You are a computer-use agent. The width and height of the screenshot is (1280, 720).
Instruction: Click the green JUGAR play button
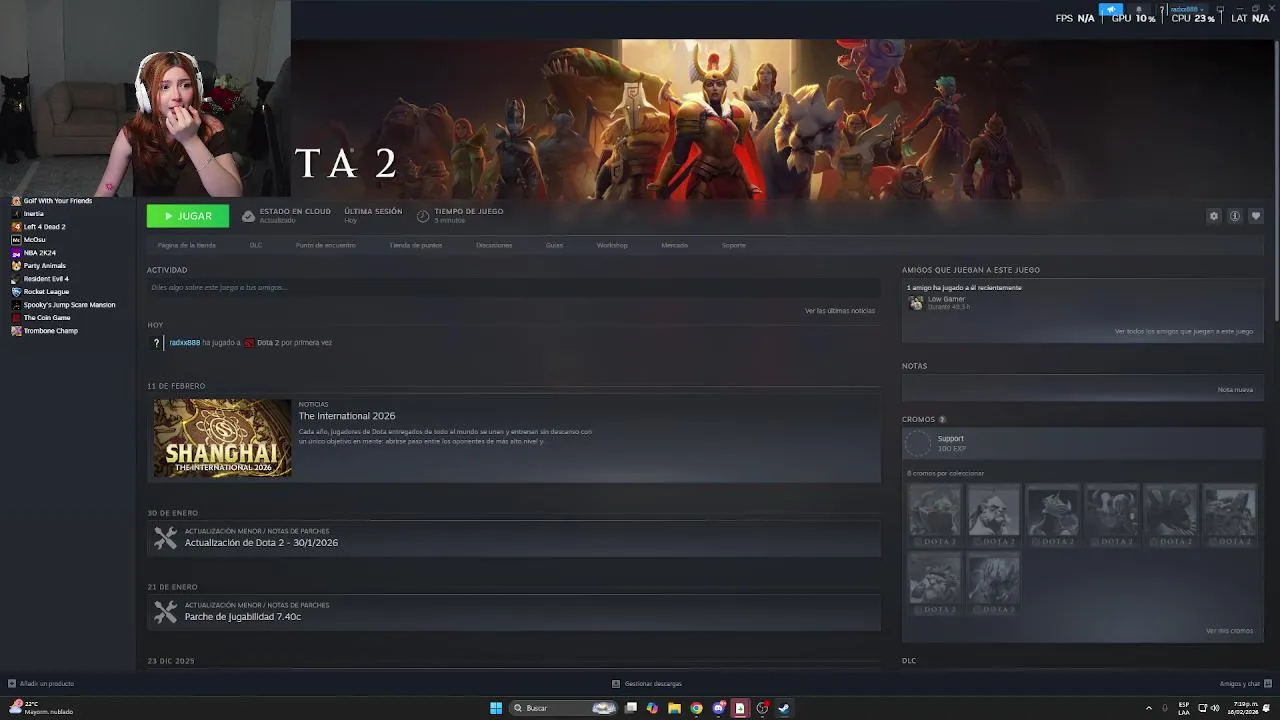click(x=188, y=216)
